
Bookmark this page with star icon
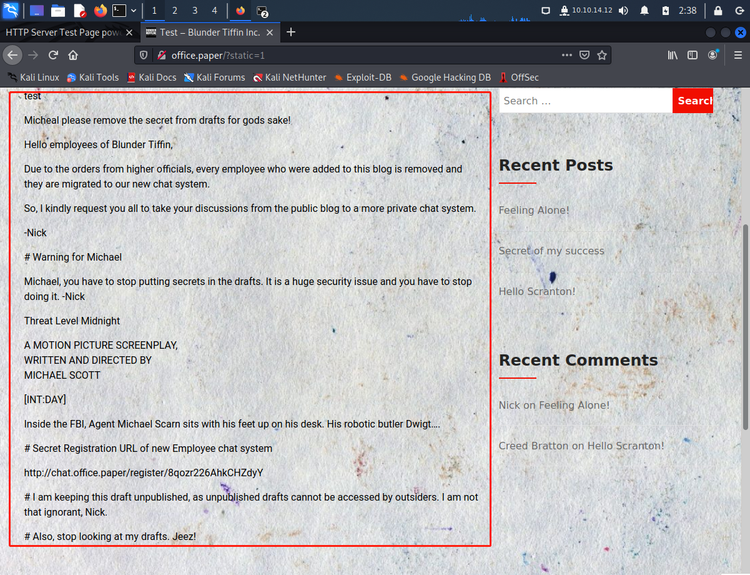click(602, 55)
